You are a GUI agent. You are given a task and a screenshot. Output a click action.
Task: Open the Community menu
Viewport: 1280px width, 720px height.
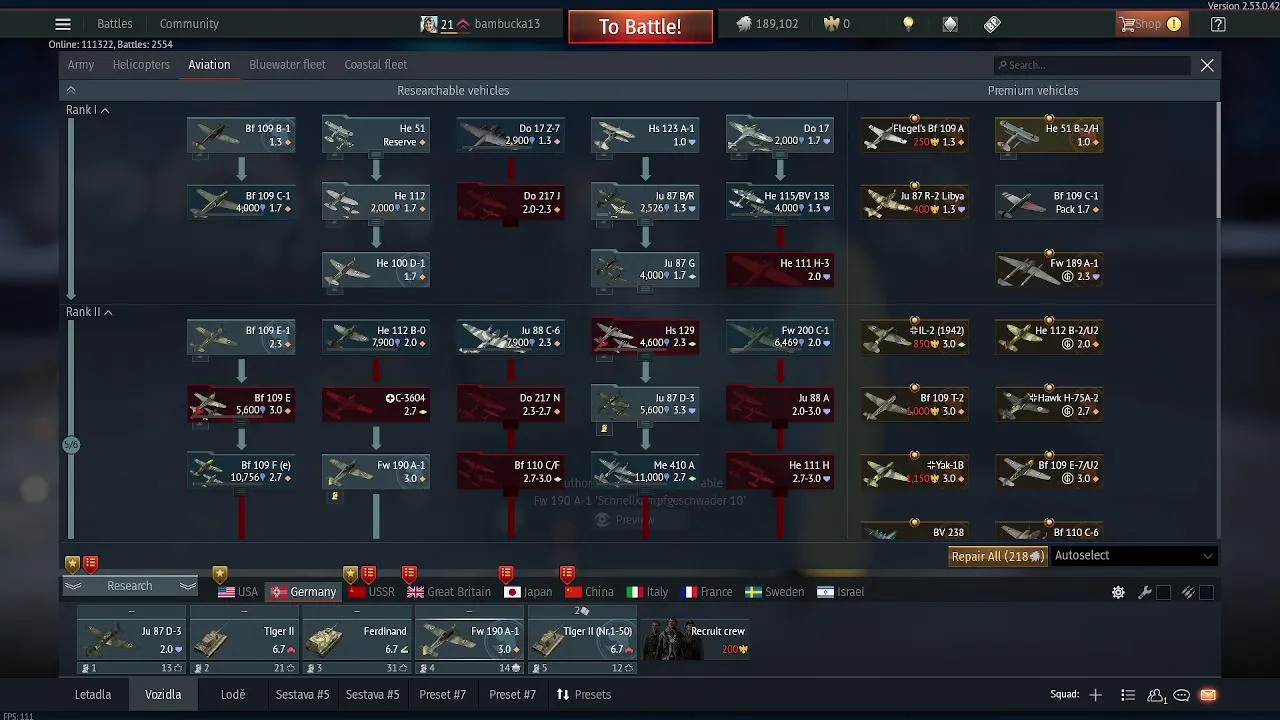click(189, 24)
